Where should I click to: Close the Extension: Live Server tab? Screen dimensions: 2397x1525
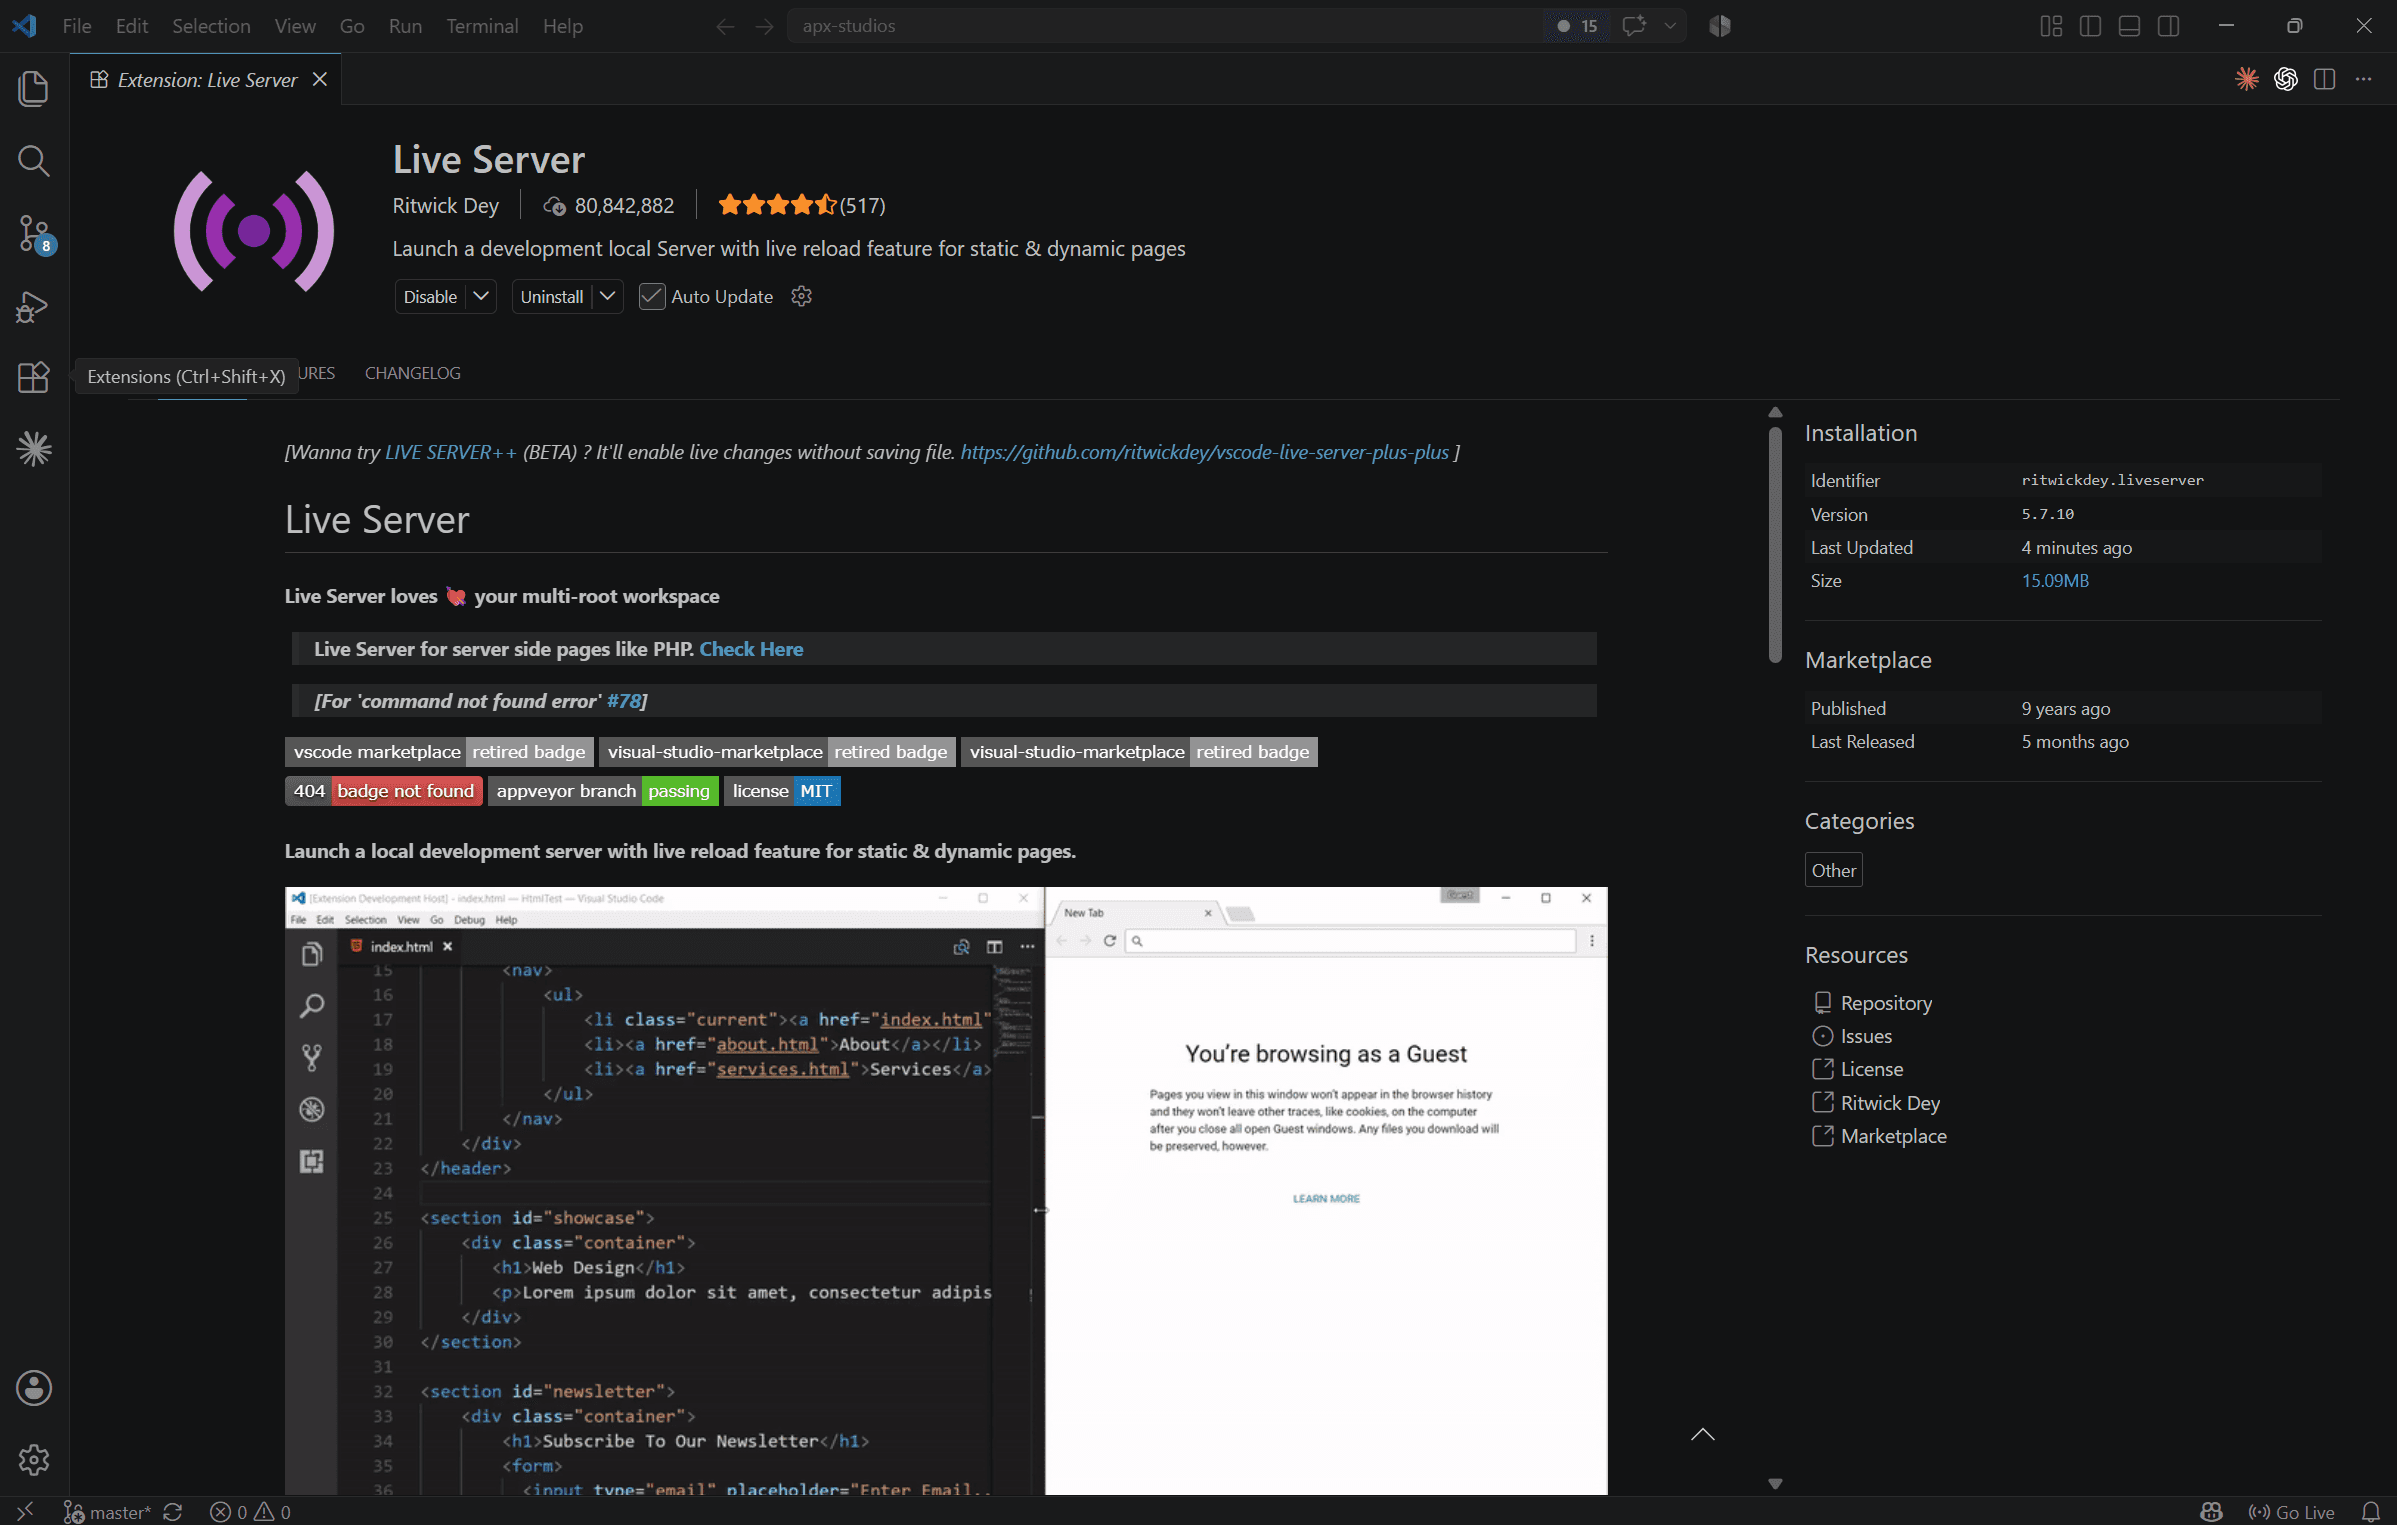tap(320, 79)
